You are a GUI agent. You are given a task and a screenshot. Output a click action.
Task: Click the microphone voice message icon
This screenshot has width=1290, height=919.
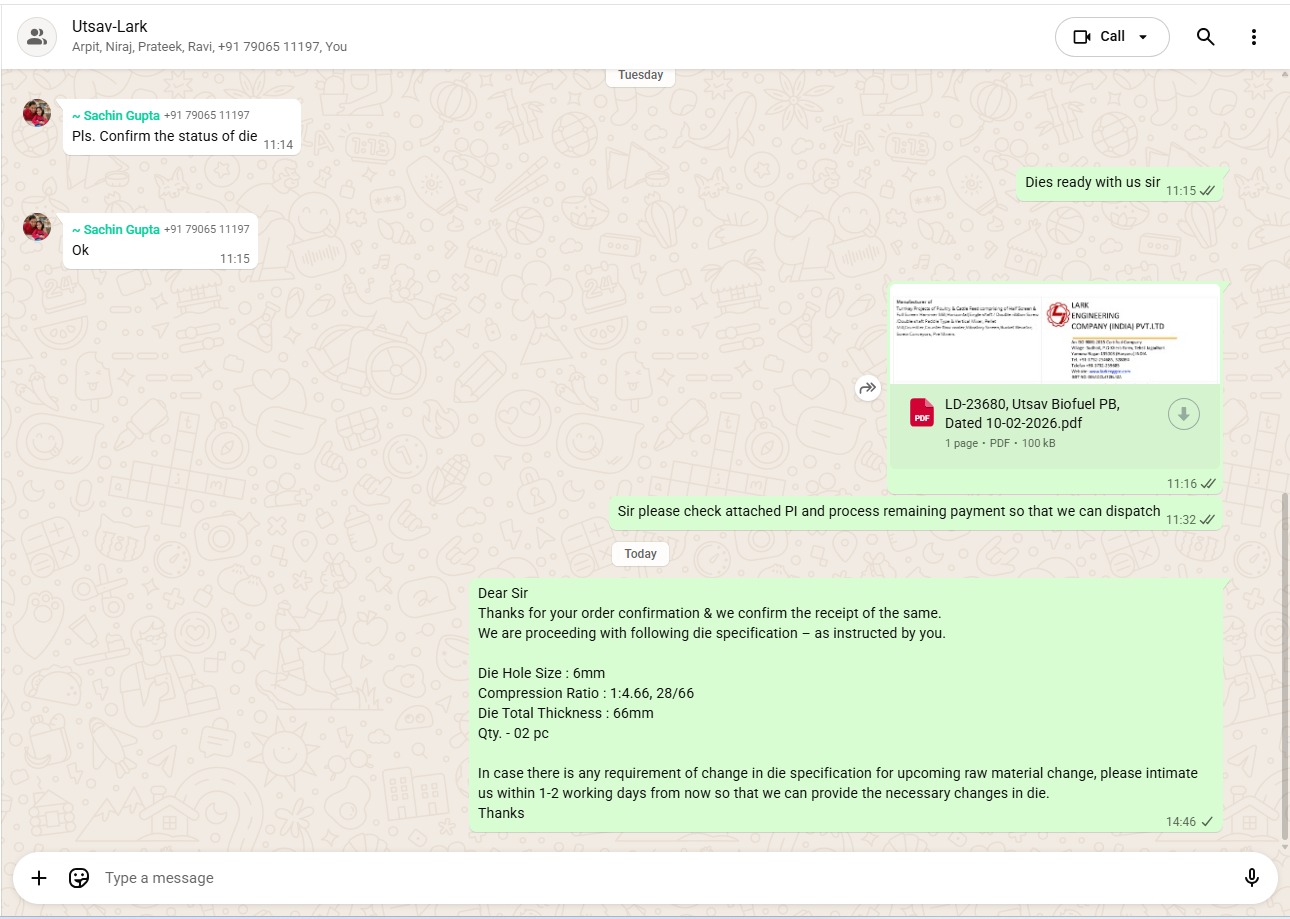click(1251, 878)
